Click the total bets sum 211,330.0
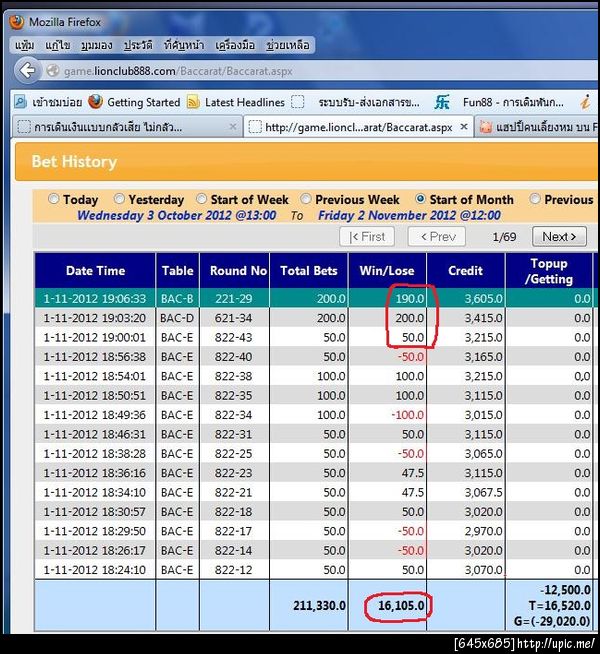The width and height of the screenshot is (600, 654). tap(319, 606)
